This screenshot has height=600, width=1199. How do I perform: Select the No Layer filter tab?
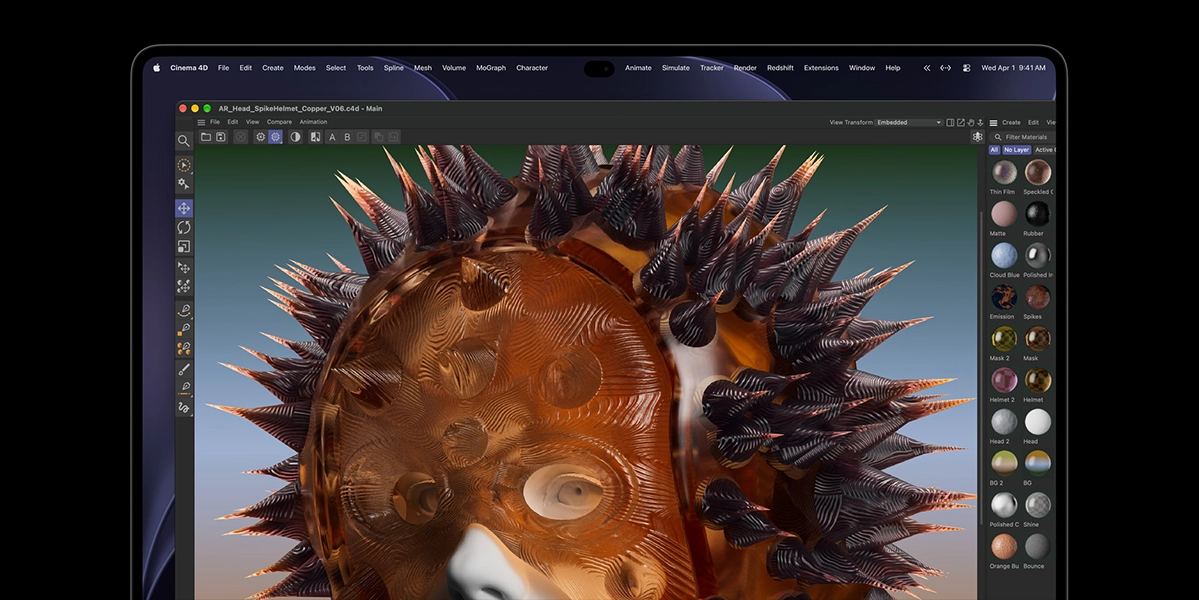(x=1016, y=150)
